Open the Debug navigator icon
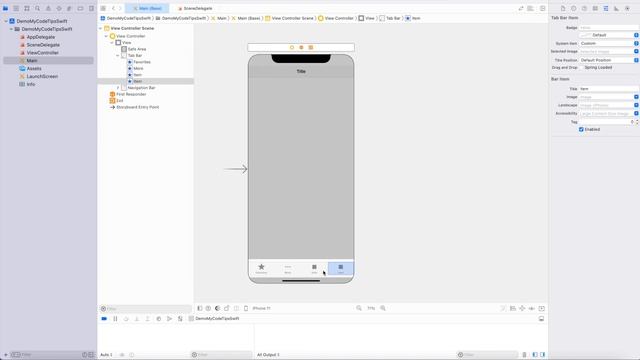Image resolution: width=640 pixels, height=360 pixels. (x=69, y=8)
